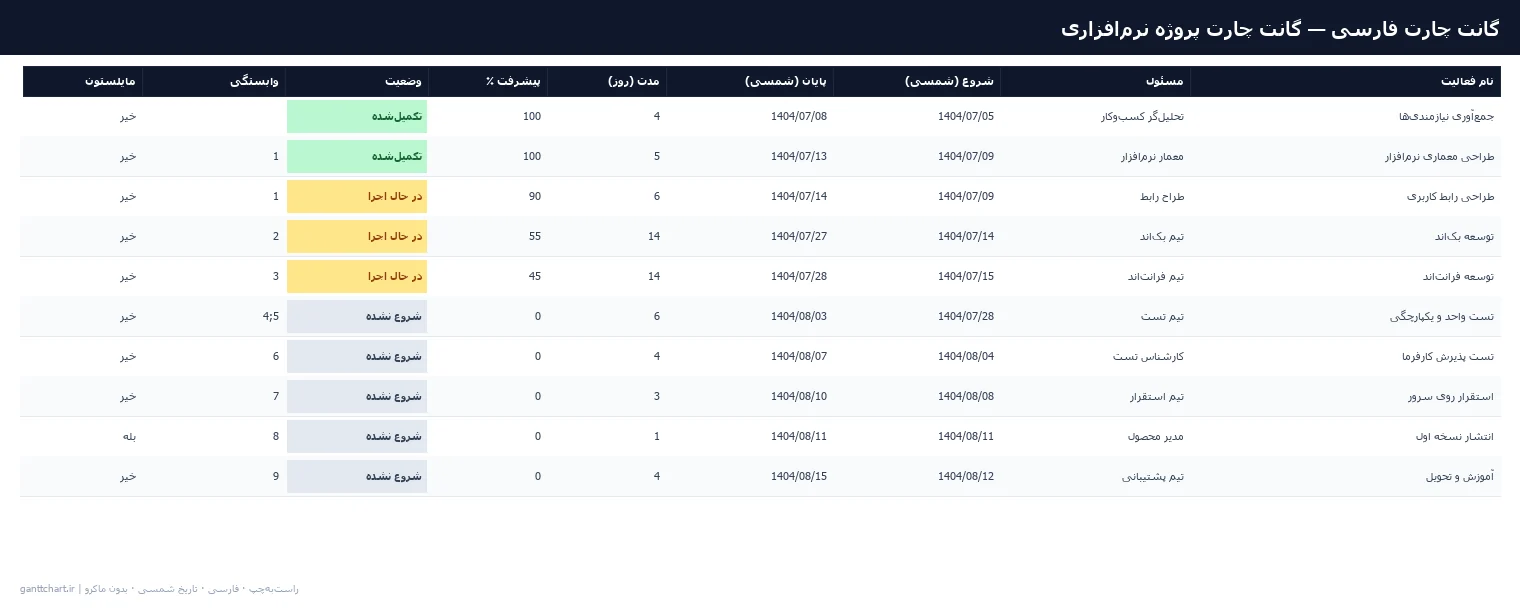Click the activity name 'توسعه بک‌اند'

point(1464,236)
